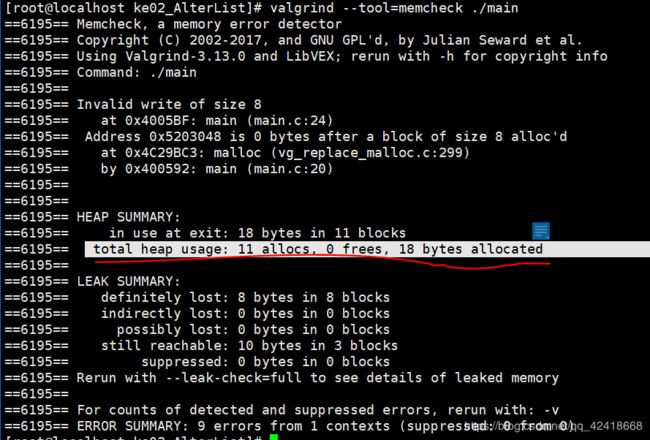Click the main.c:20 source reference

[293, 169]
